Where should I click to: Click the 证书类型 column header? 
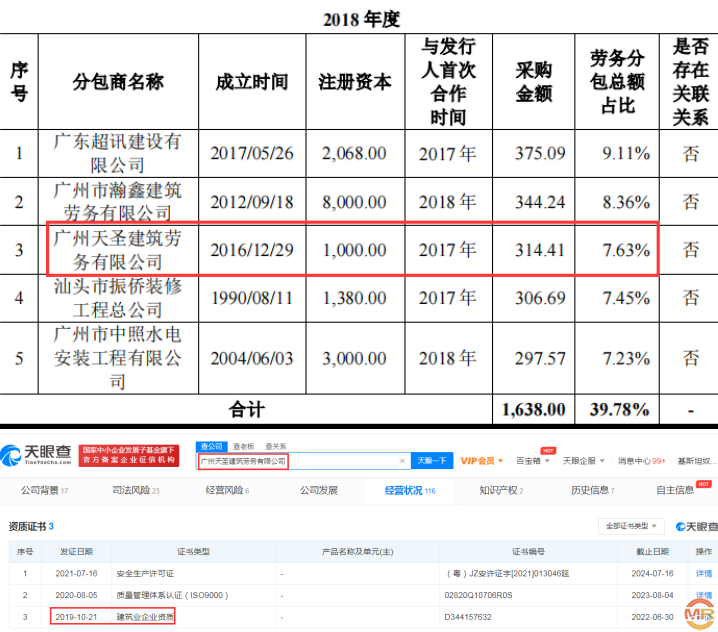[194, 551]
